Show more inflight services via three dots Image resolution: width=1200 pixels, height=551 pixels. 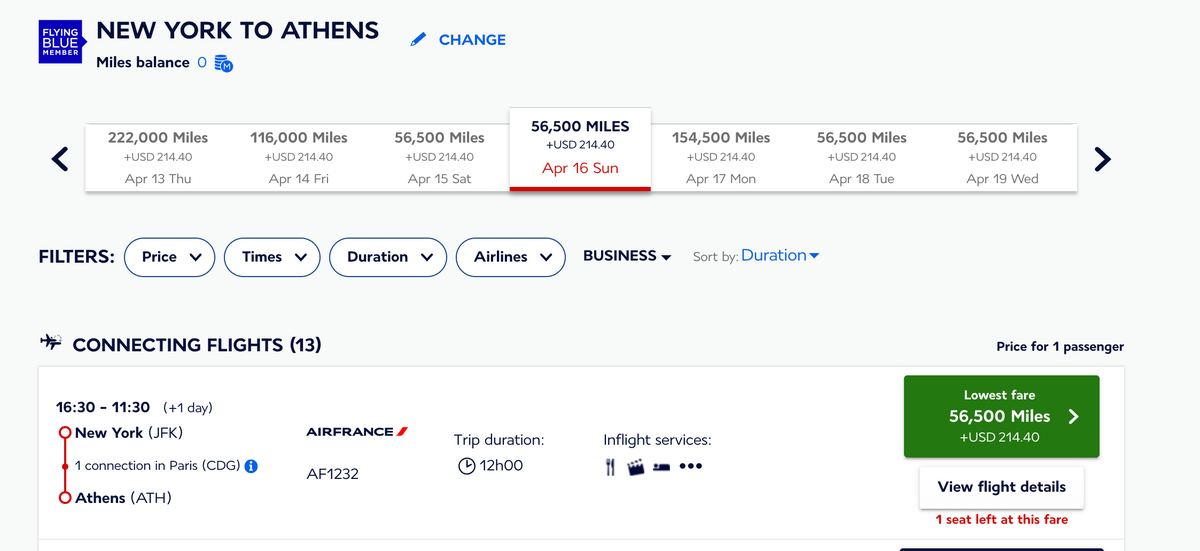[691, 467]
